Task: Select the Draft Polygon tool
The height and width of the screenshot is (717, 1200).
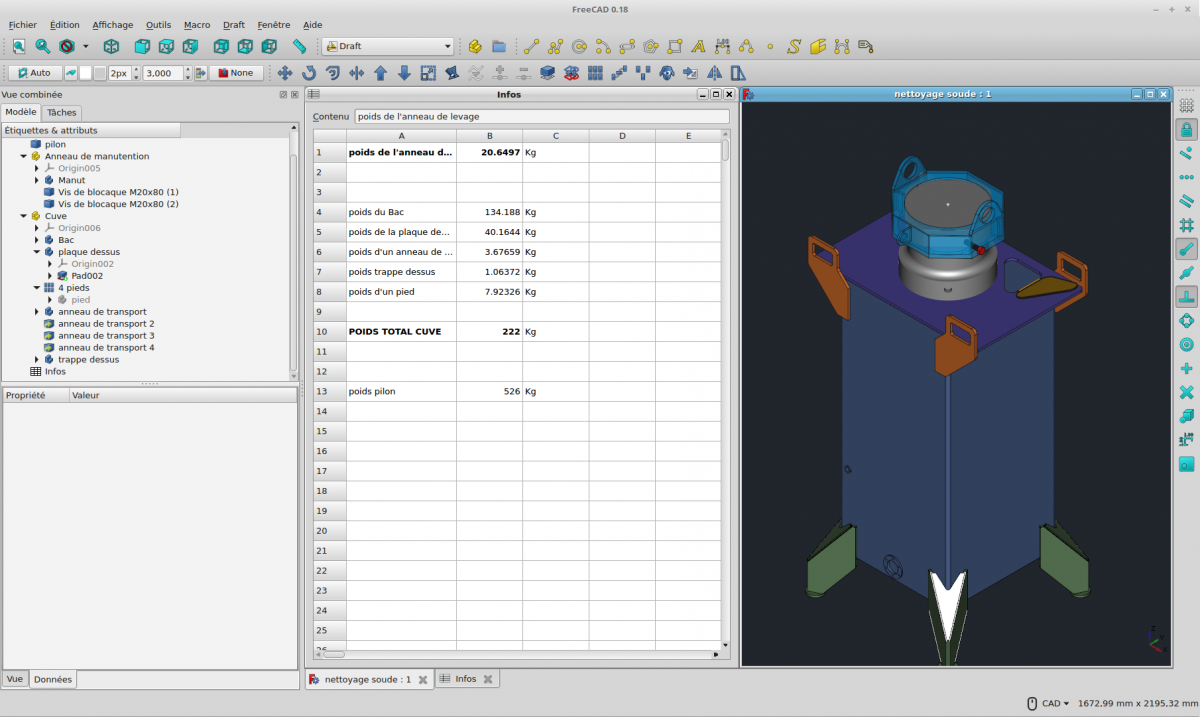Action: [x=651, y=46]
